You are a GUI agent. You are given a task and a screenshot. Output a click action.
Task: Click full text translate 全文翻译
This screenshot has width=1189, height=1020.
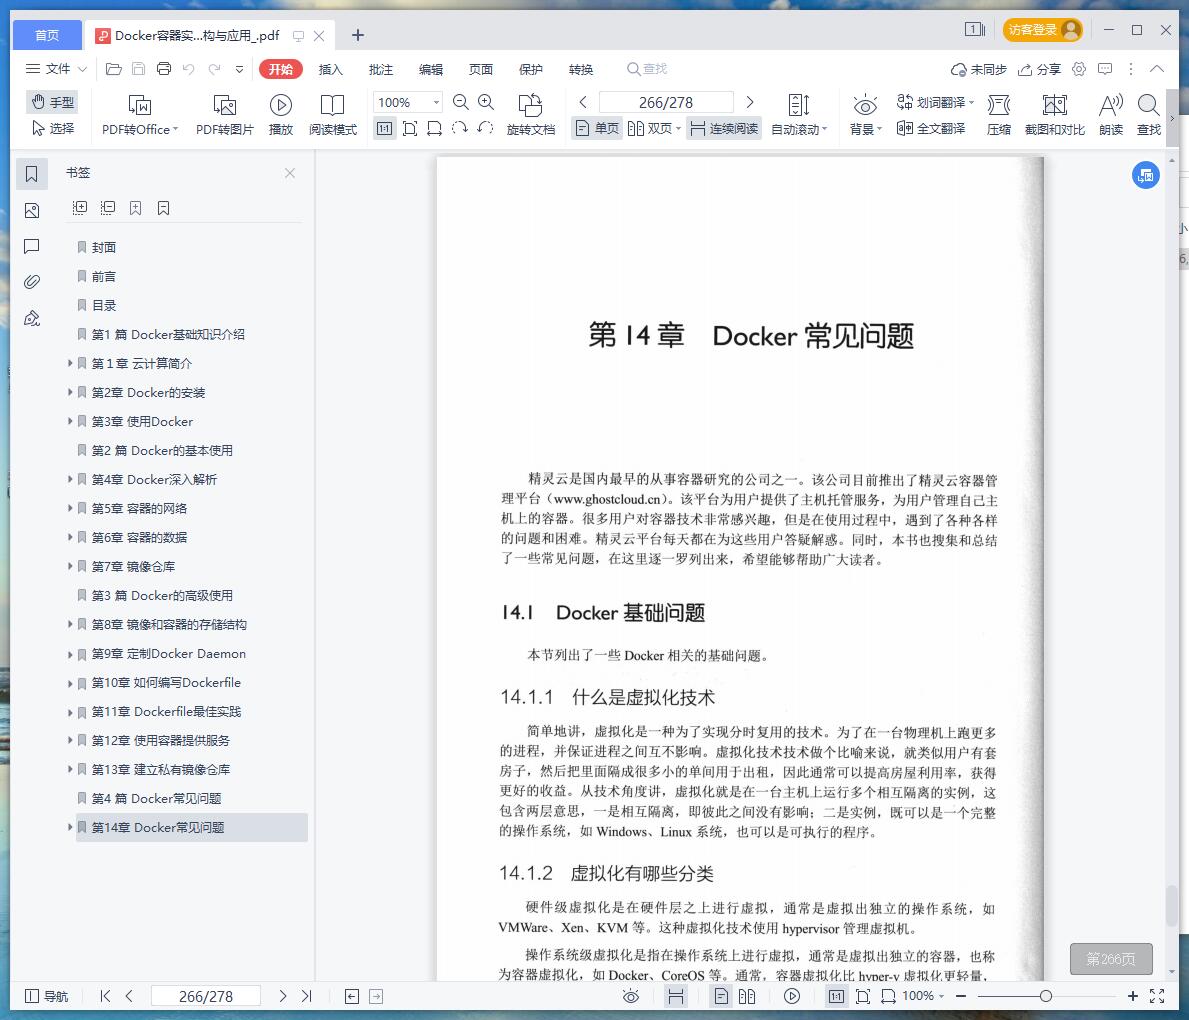[930, 128]
